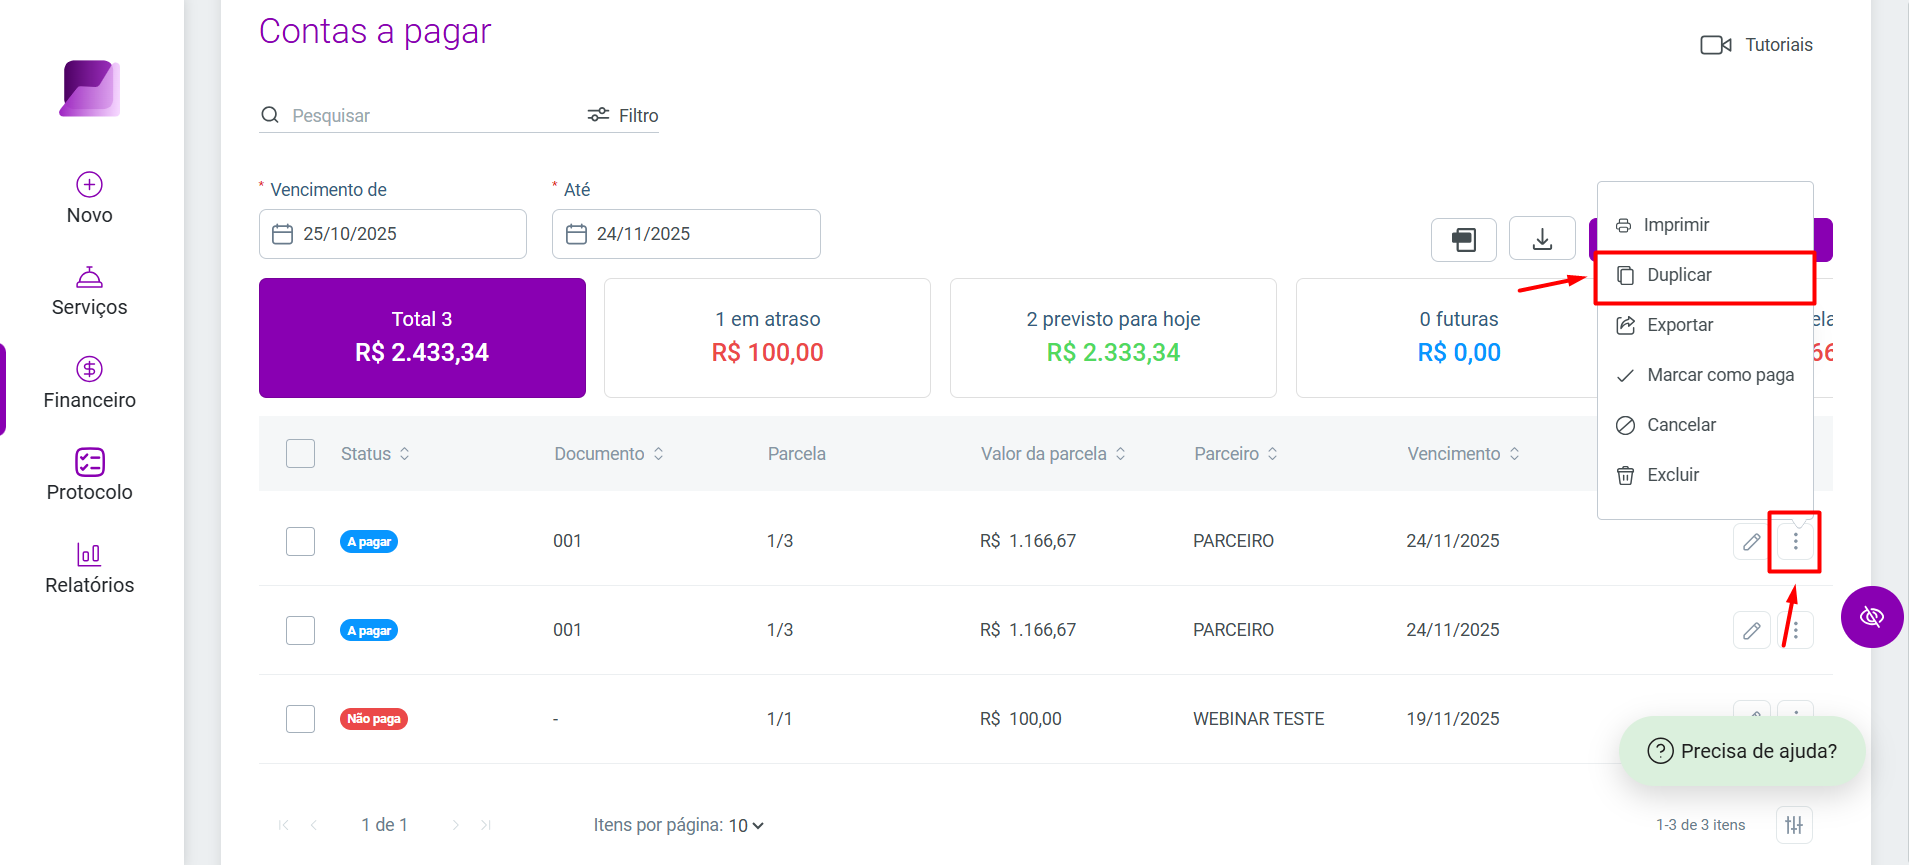Click the pencil edit icon in second row
The width and height of the screenshot is (1909, 865).
coord(1752,631)
